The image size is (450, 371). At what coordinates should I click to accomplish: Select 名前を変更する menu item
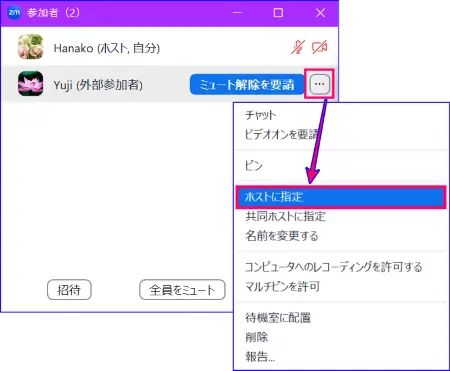282,236
